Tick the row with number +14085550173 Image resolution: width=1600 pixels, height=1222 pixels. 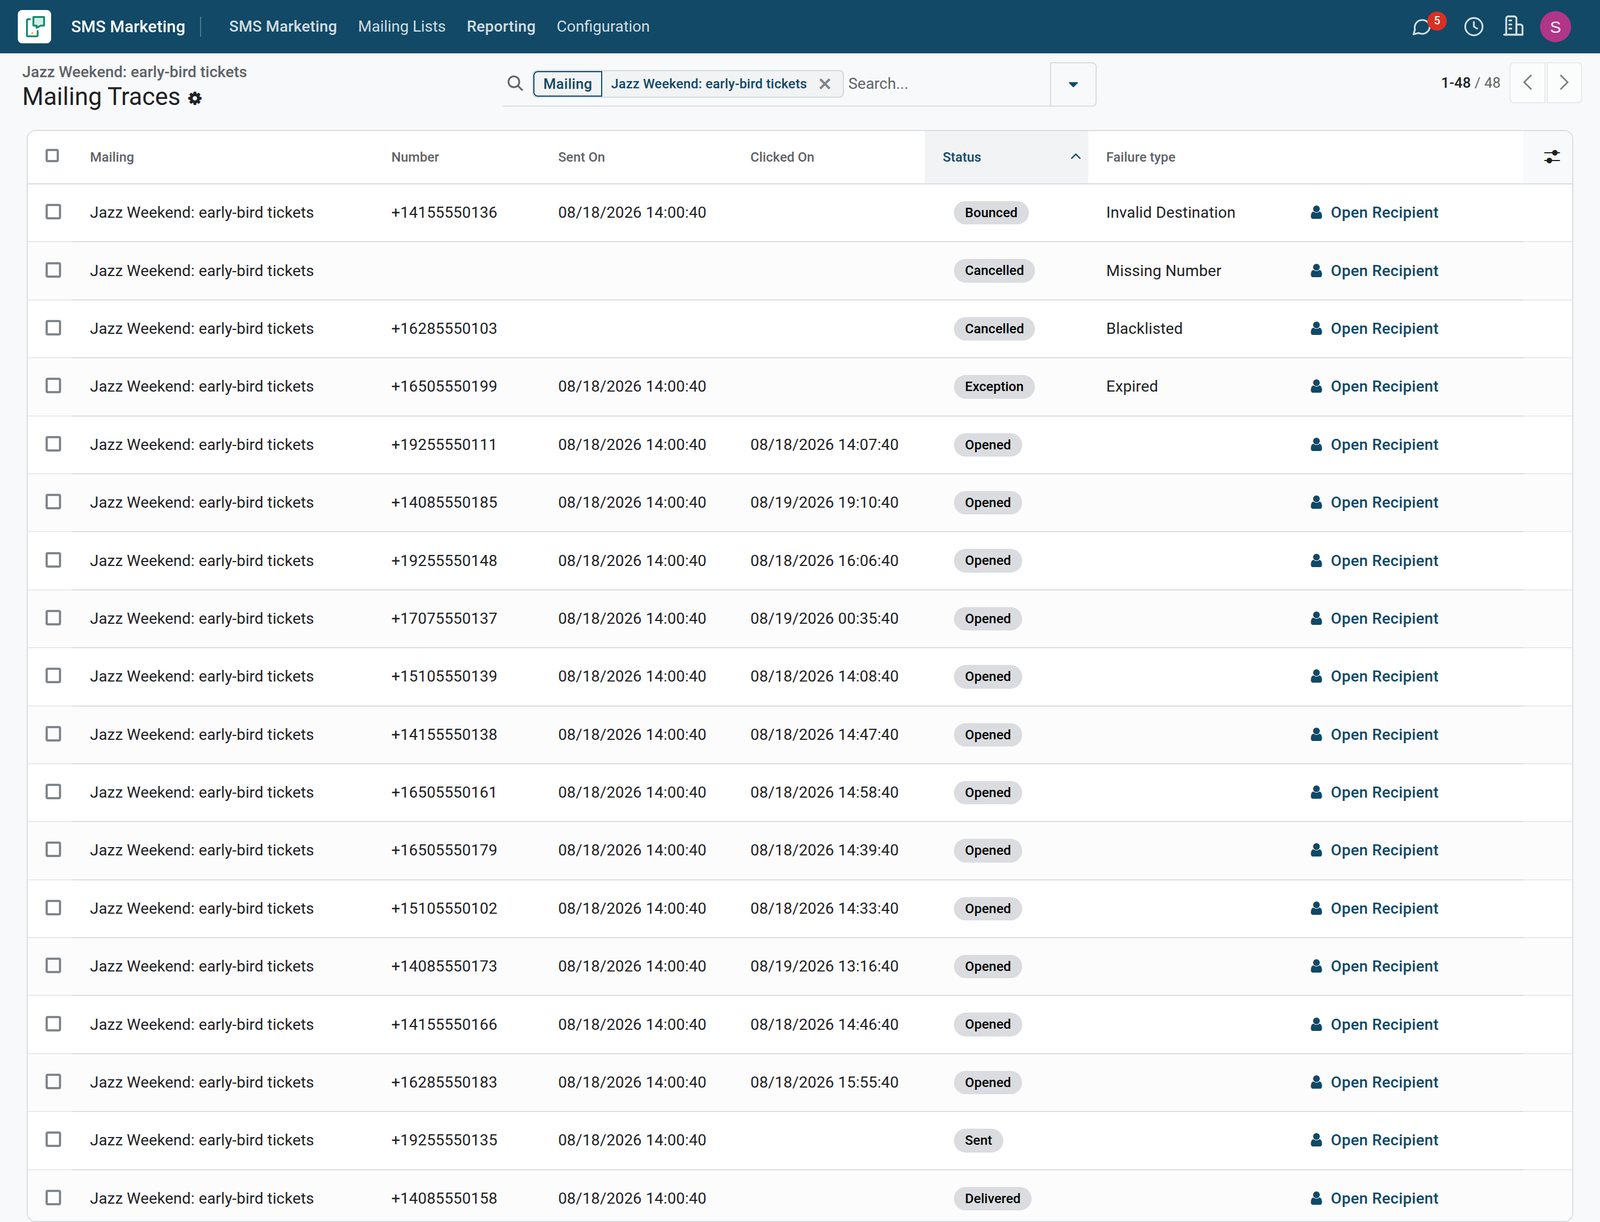coord(53,966)
